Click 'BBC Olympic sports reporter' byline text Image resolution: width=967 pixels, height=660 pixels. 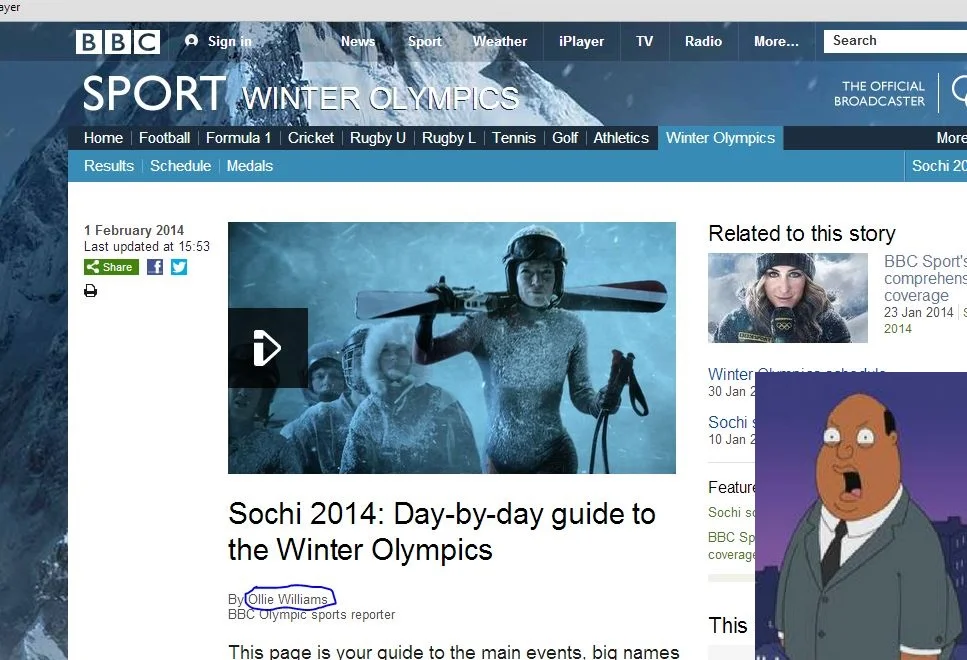click(x=311, y=615)
